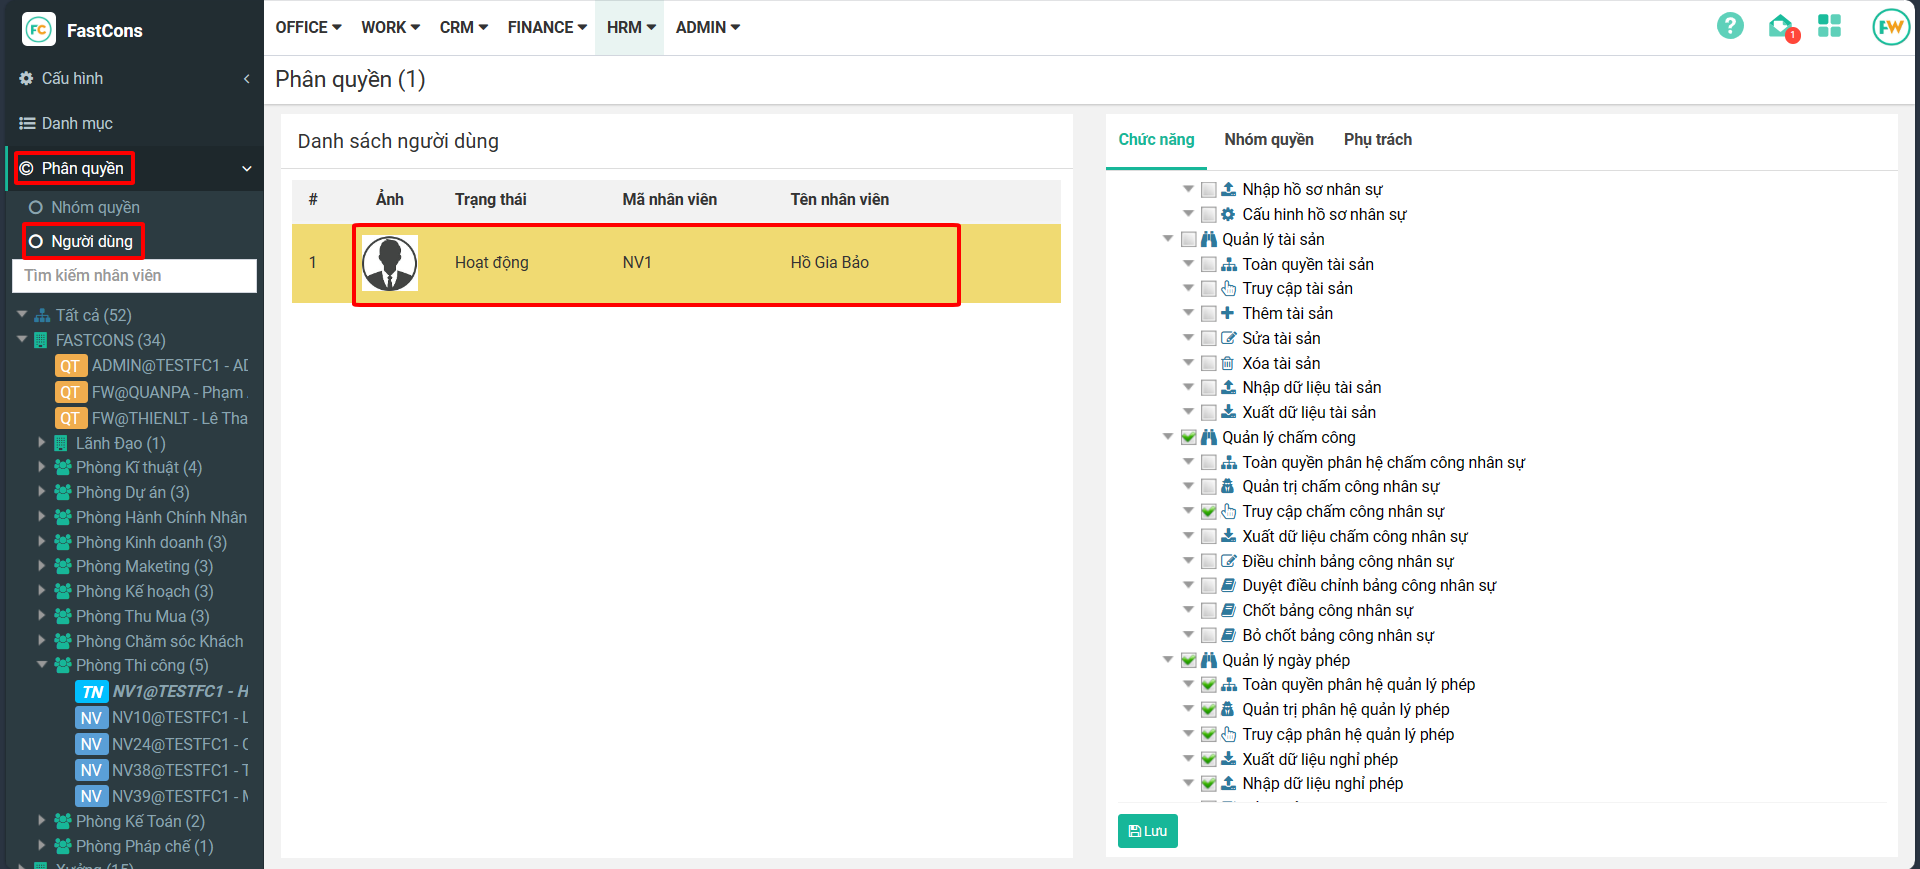Open the HRM dropdown menu

coord(630,27)
